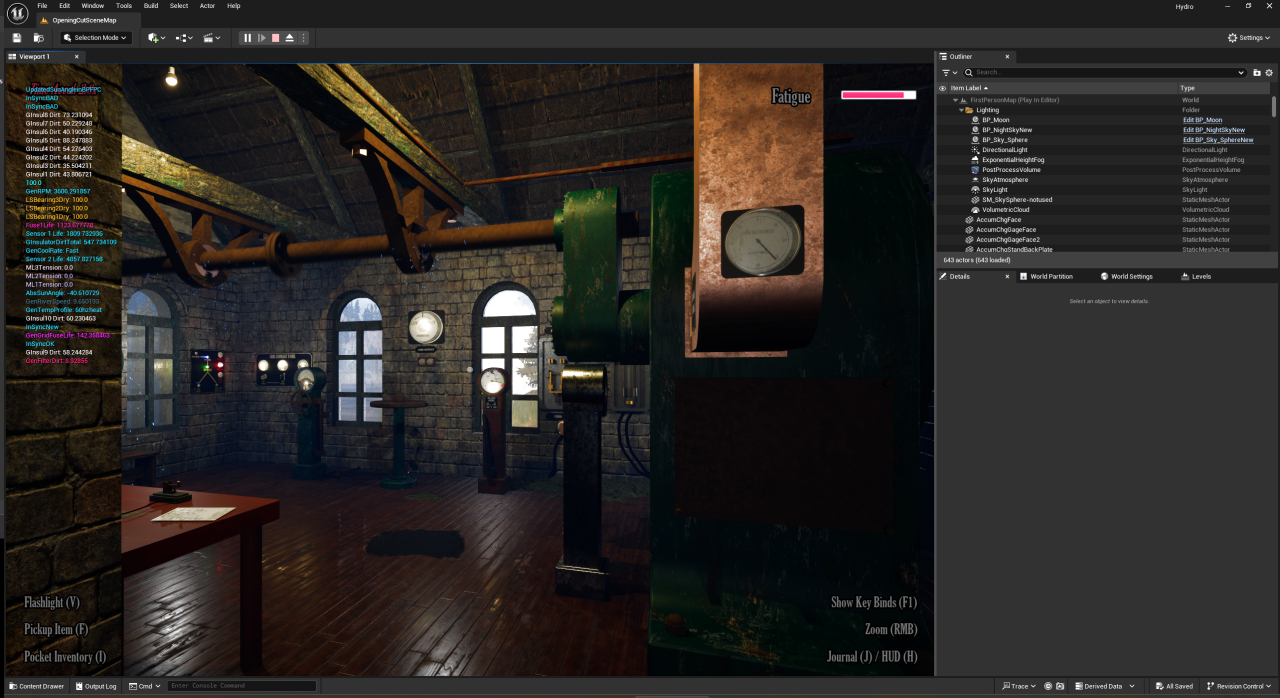Collapse the Lighting folder

point(961,110)
